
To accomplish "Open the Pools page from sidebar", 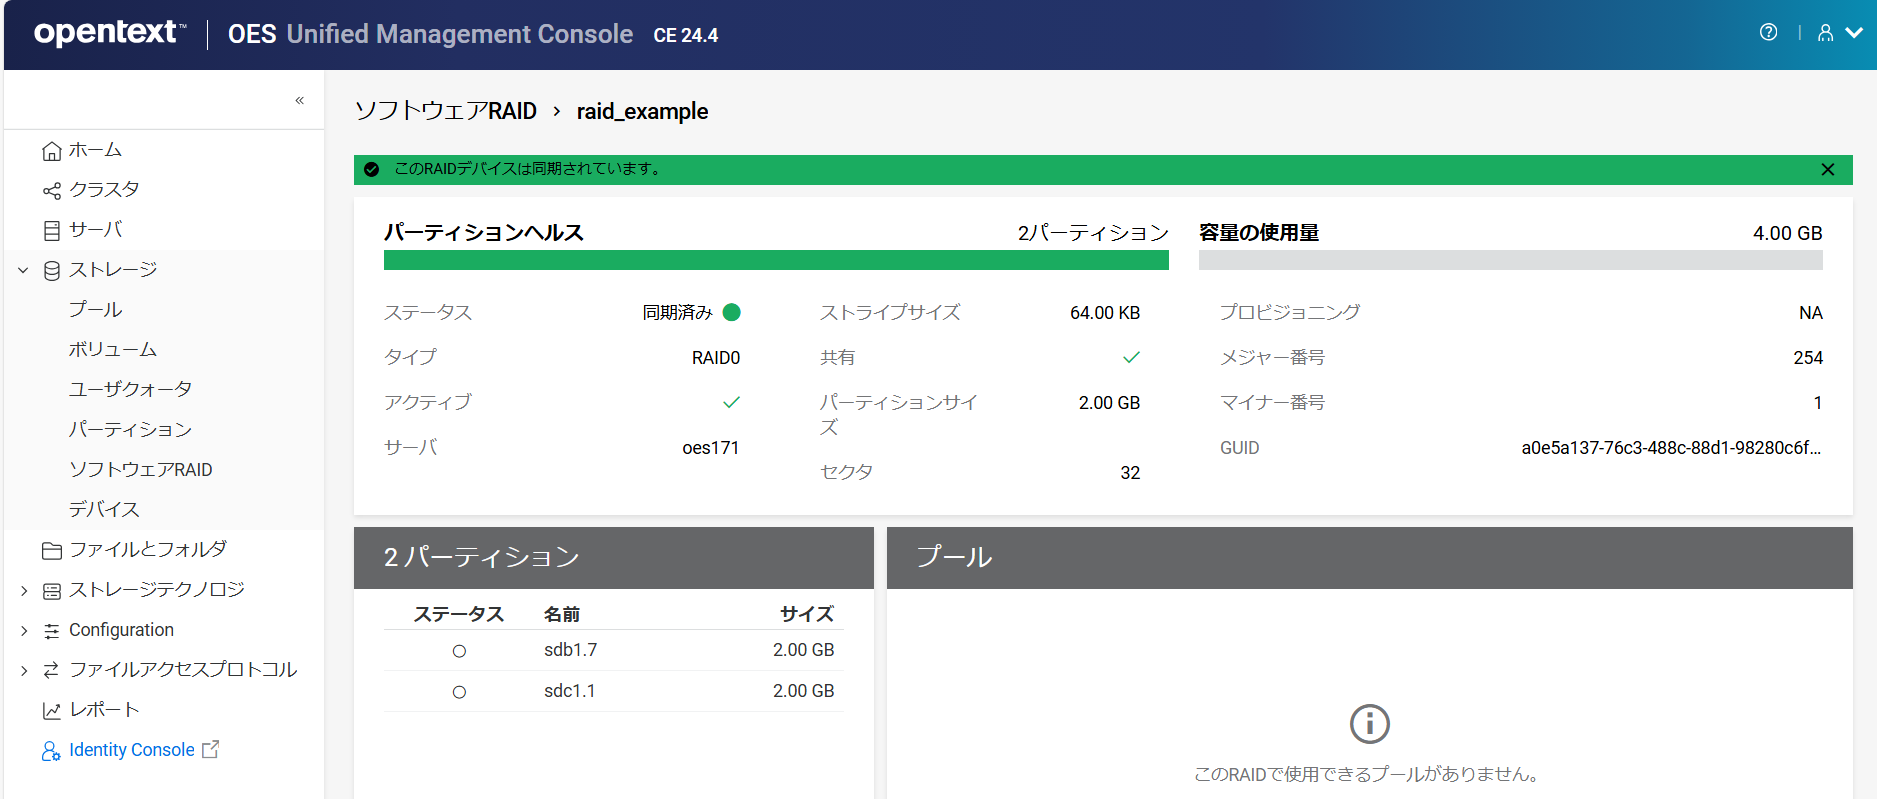I will [95, 310].
